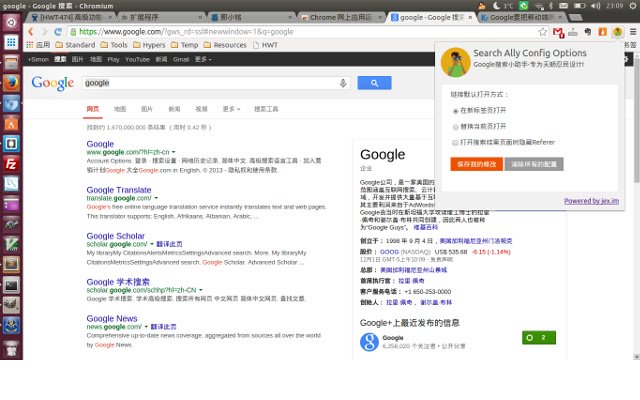Click orange save changes button
Screen dimensions: 640x400
pos(476,164)
